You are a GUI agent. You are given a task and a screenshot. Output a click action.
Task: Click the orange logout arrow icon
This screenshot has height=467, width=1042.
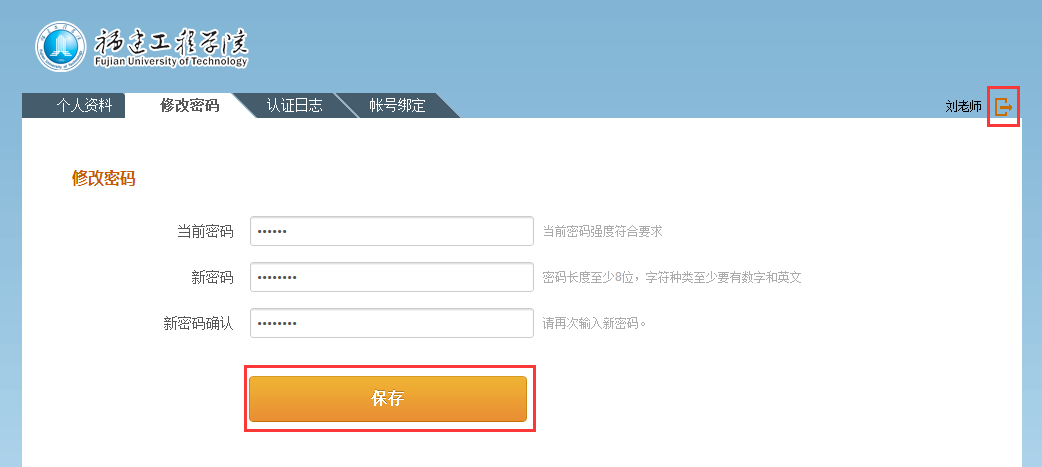point(1003,106)
